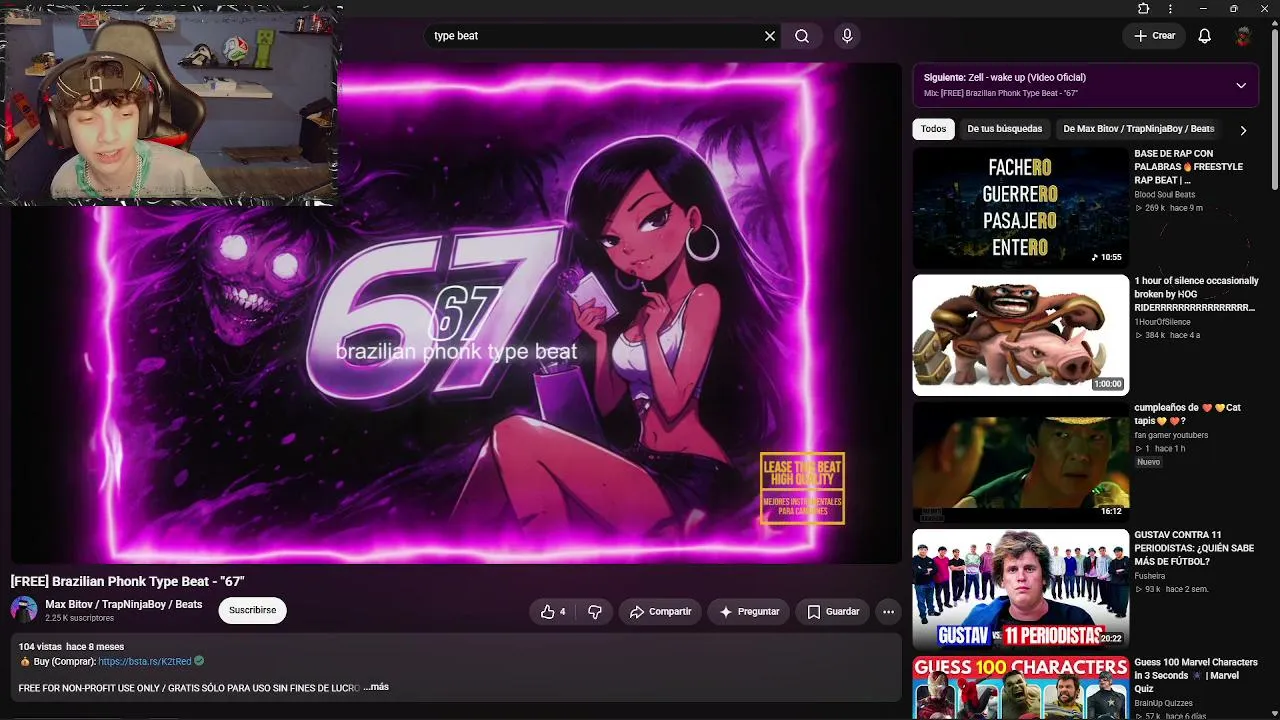The image size is (1280, 720).
Task: Visit the Blood Soul Beats channel
Action: [x=1165, y=195]
